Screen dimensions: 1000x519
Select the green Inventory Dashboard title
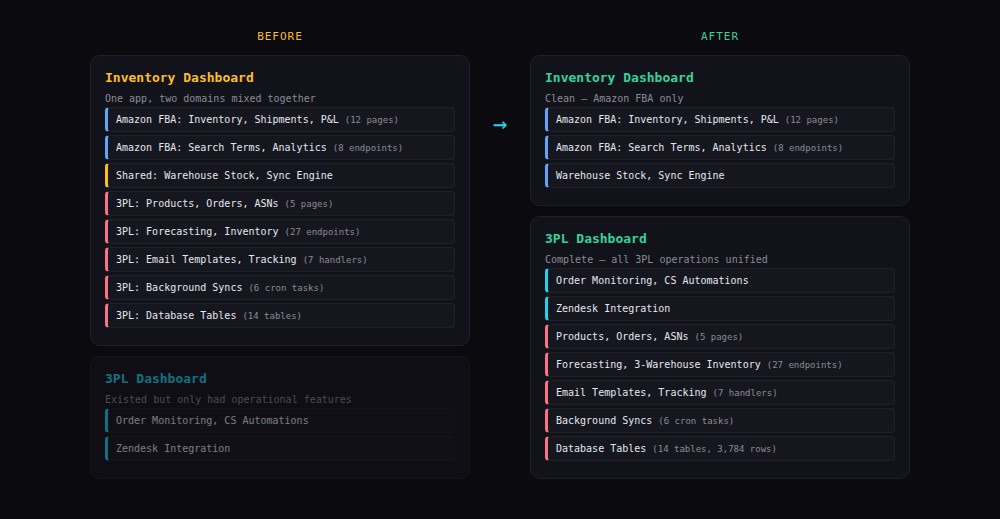coord(619,78)
